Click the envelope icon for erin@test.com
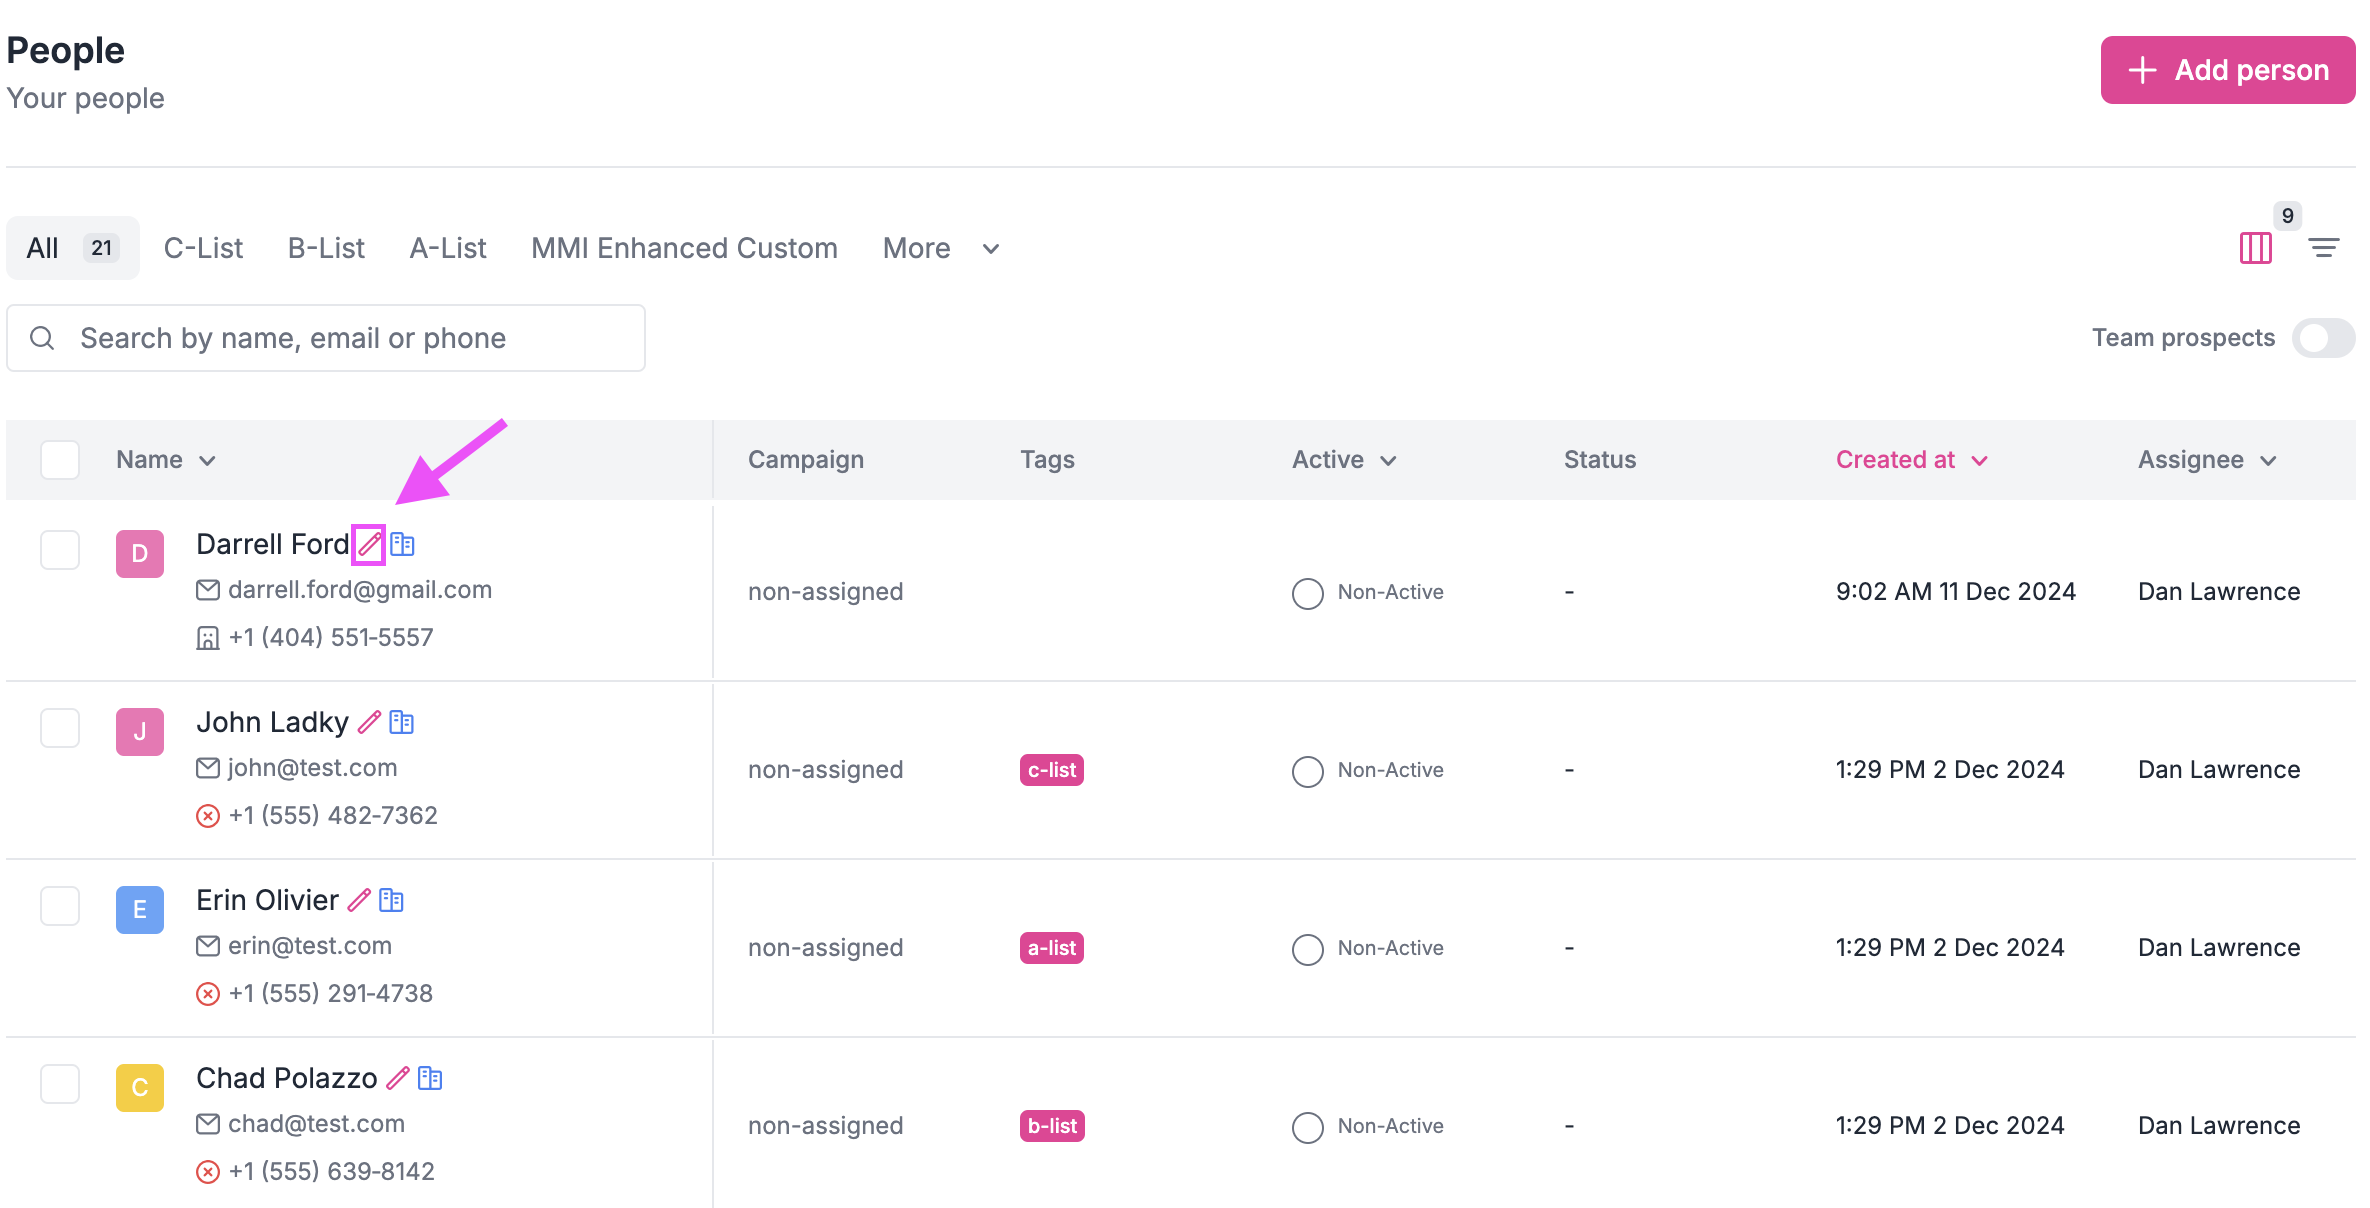The width and height of the screenshot is (2370, 1208). point(208,946)
